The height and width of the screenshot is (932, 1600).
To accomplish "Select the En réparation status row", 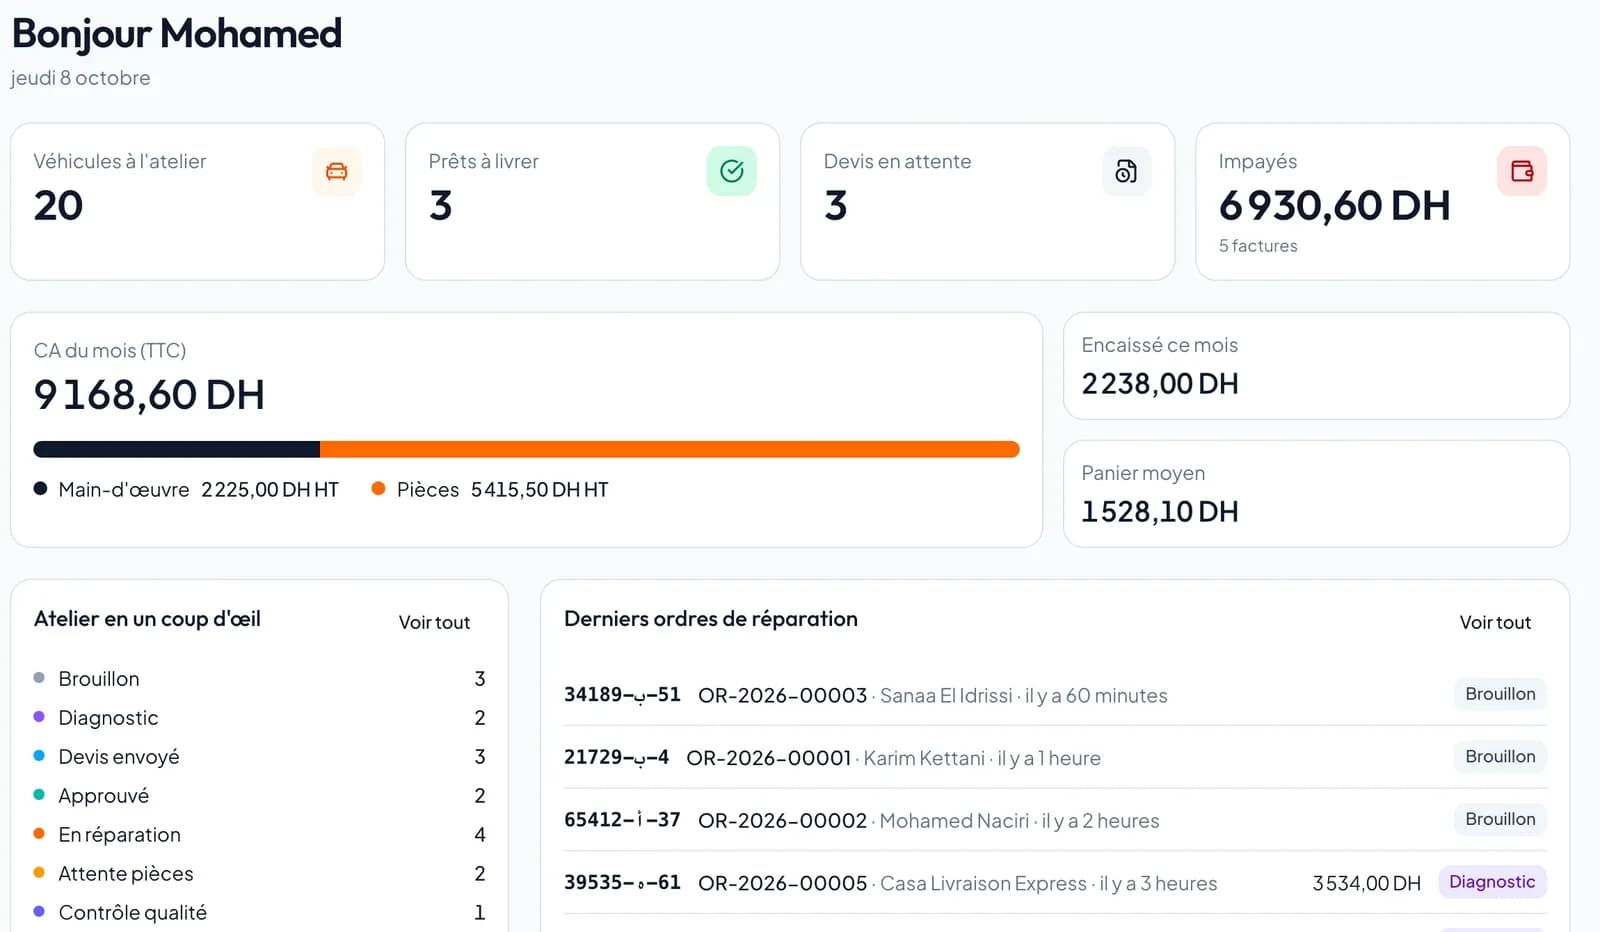I will pyautogui.click(x=259, y=835).
